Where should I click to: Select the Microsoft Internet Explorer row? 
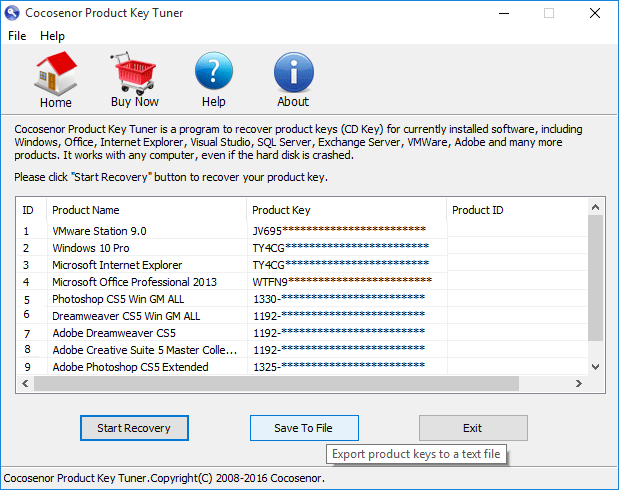[302, 265]
